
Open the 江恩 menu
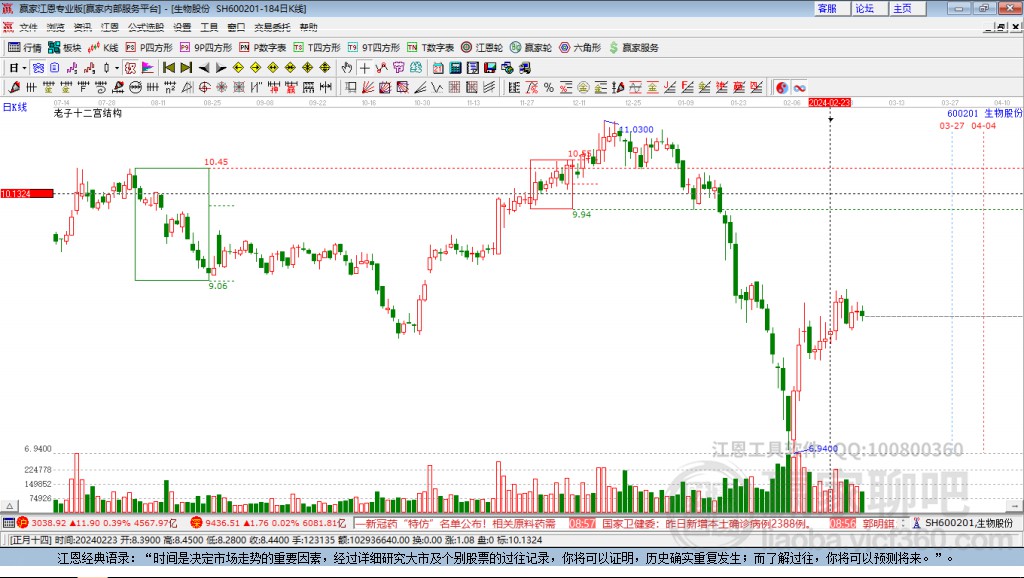coord(109,27)
